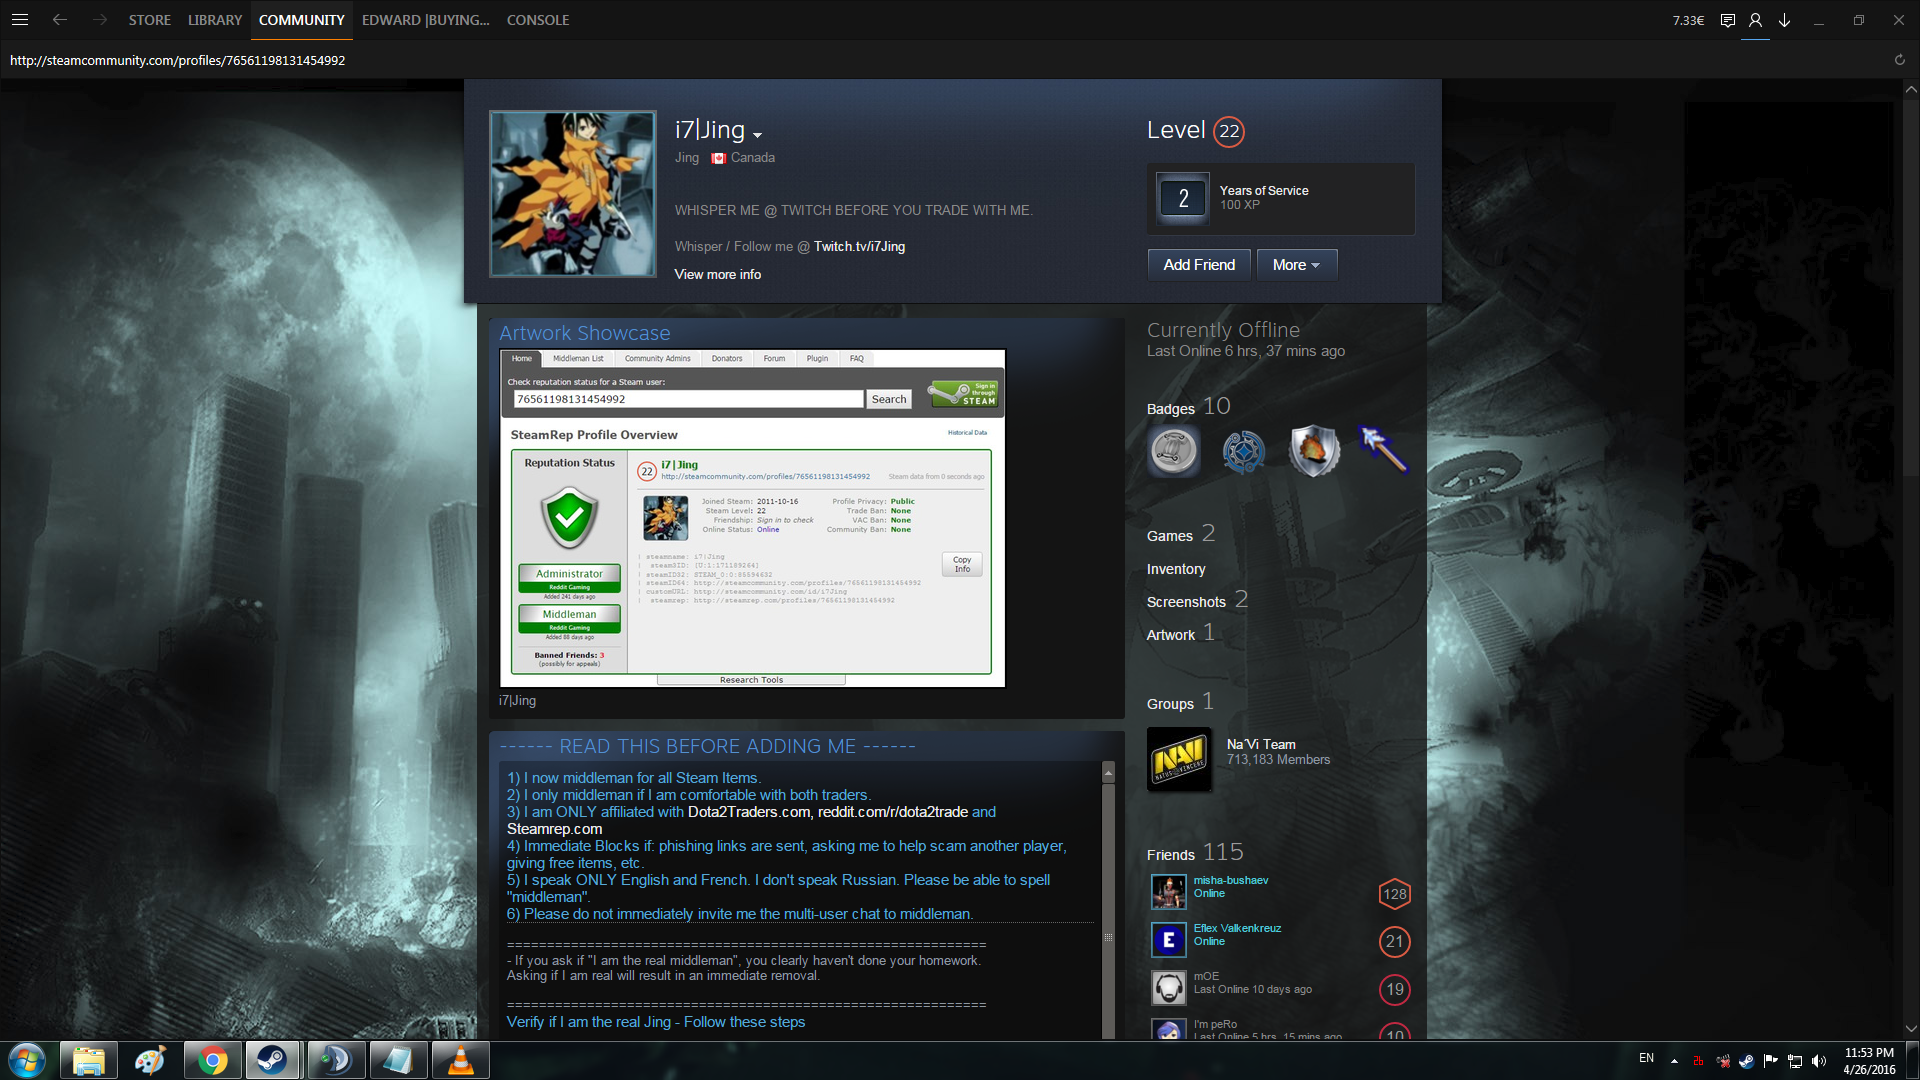Open the chat messages icon

click(x=1727, y=20)
